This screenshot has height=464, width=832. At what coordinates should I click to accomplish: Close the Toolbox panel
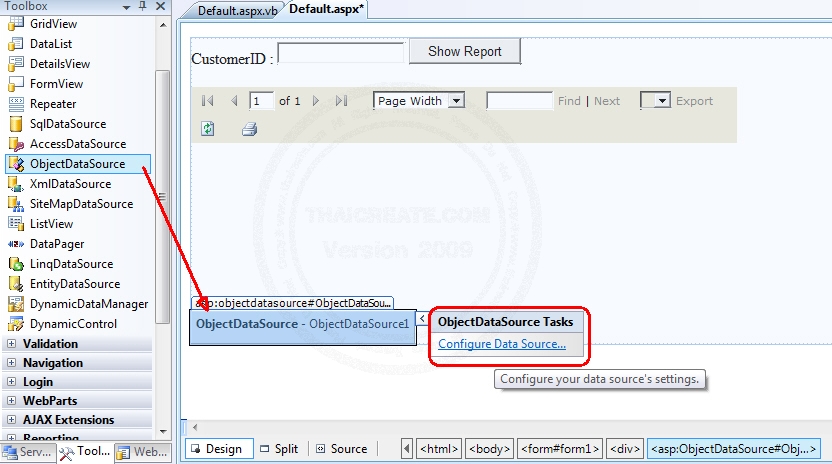[x=161, y=6]
